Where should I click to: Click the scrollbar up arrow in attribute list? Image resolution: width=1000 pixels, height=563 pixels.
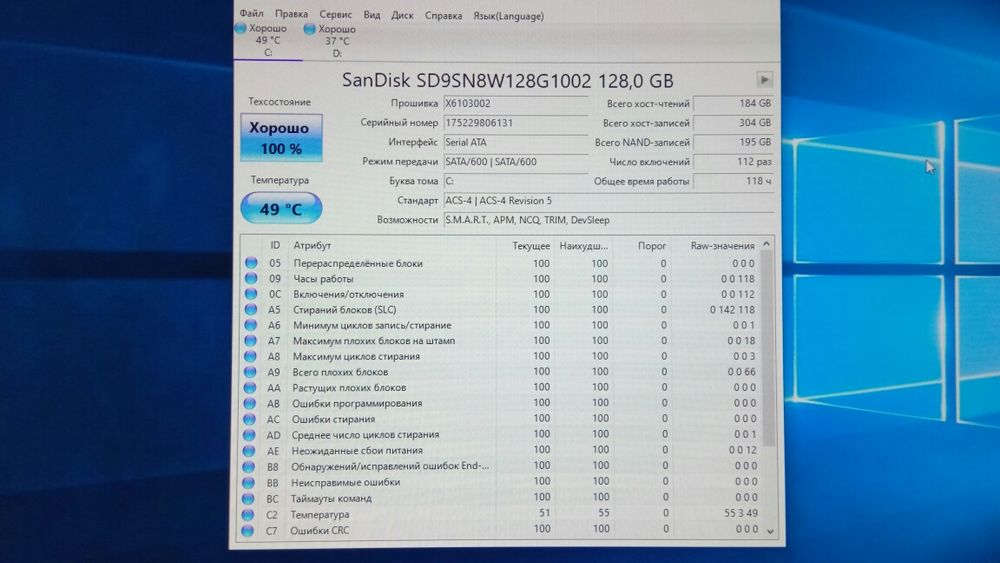pyautogui.click(x=767, y=244)
